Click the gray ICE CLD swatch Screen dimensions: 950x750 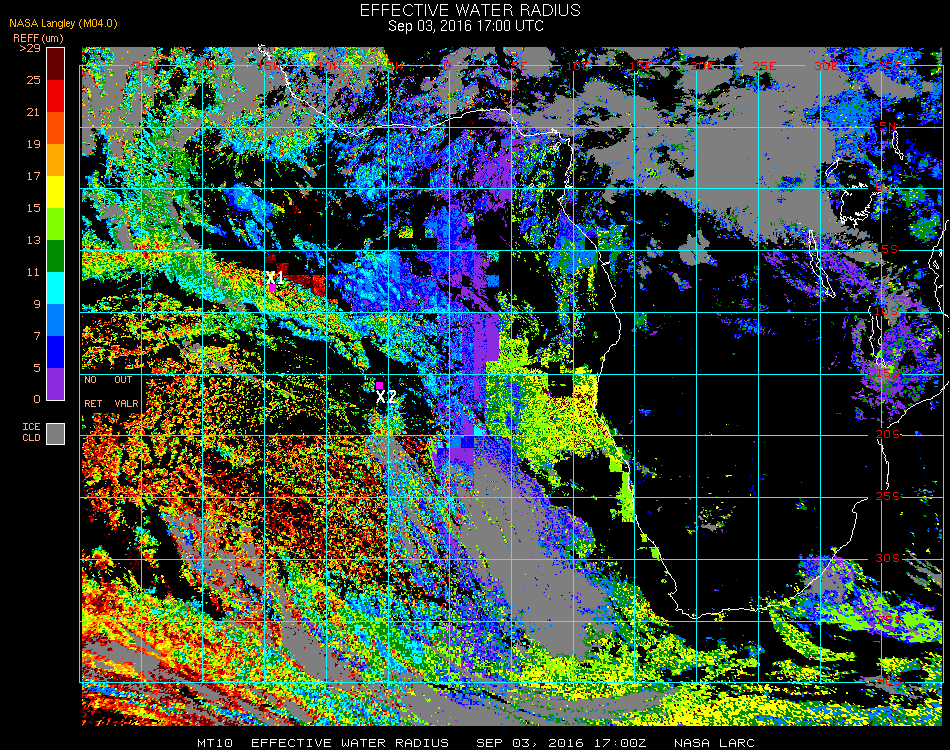(x=56, y=434)
